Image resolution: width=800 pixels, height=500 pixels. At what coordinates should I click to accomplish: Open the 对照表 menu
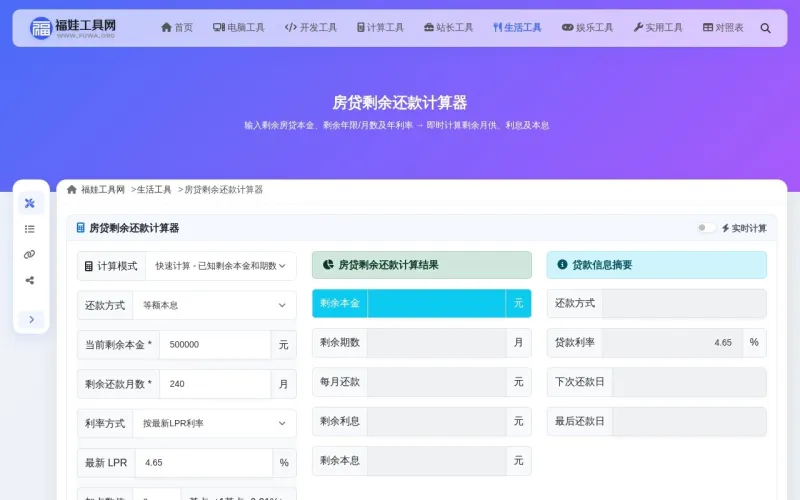[x=723, y=28]
